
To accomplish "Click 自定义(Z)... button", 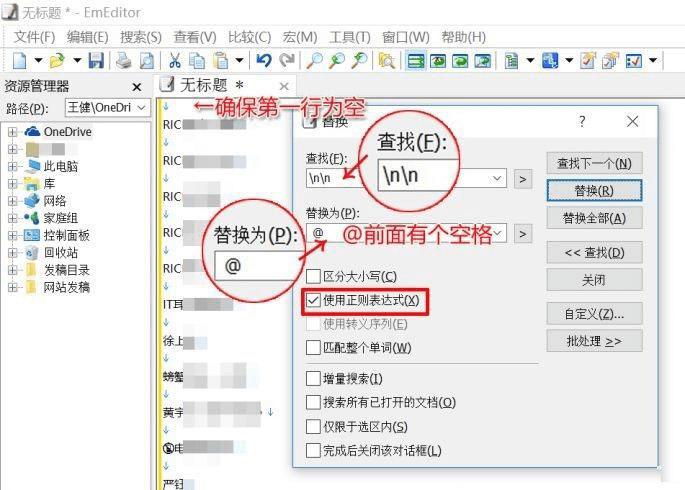I will 594,314.
